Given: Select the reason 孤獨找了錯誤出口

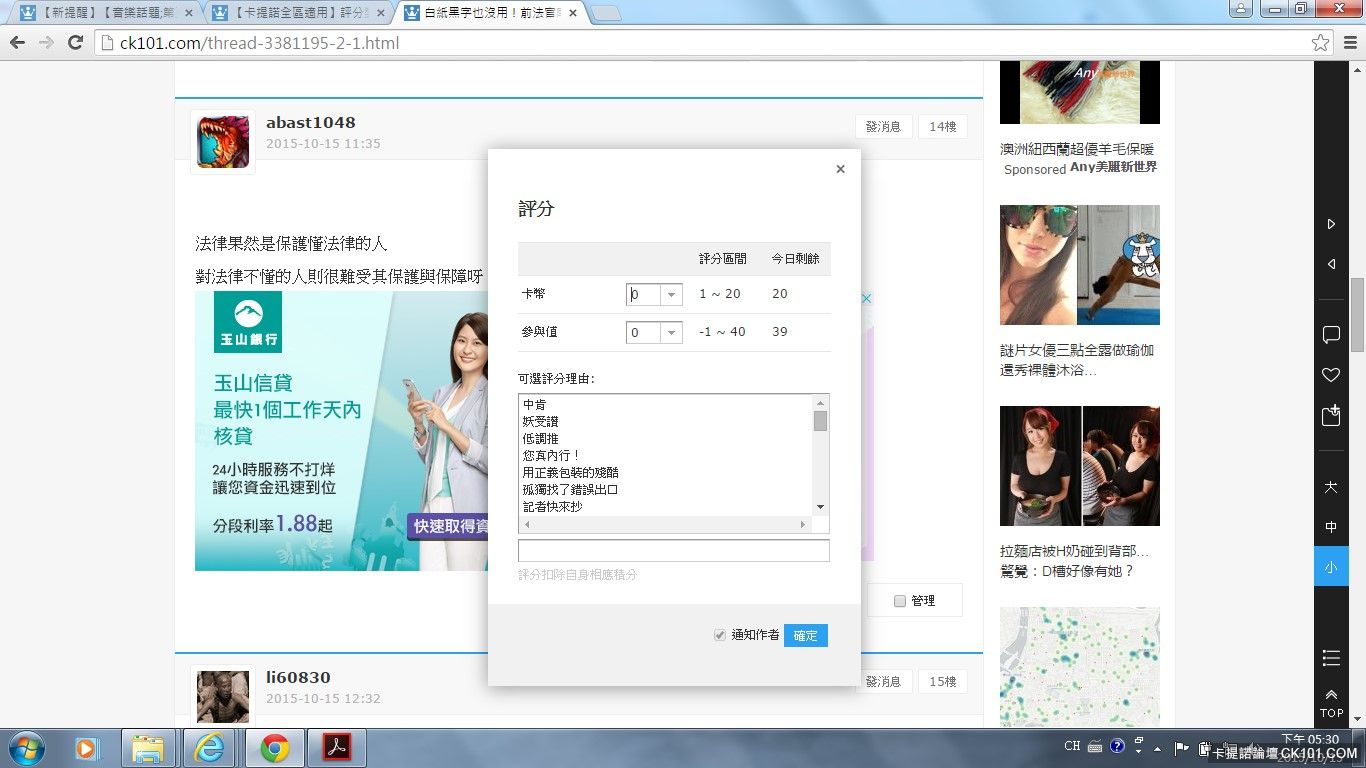Looking at the screenshot, I should tap(570, 490).
